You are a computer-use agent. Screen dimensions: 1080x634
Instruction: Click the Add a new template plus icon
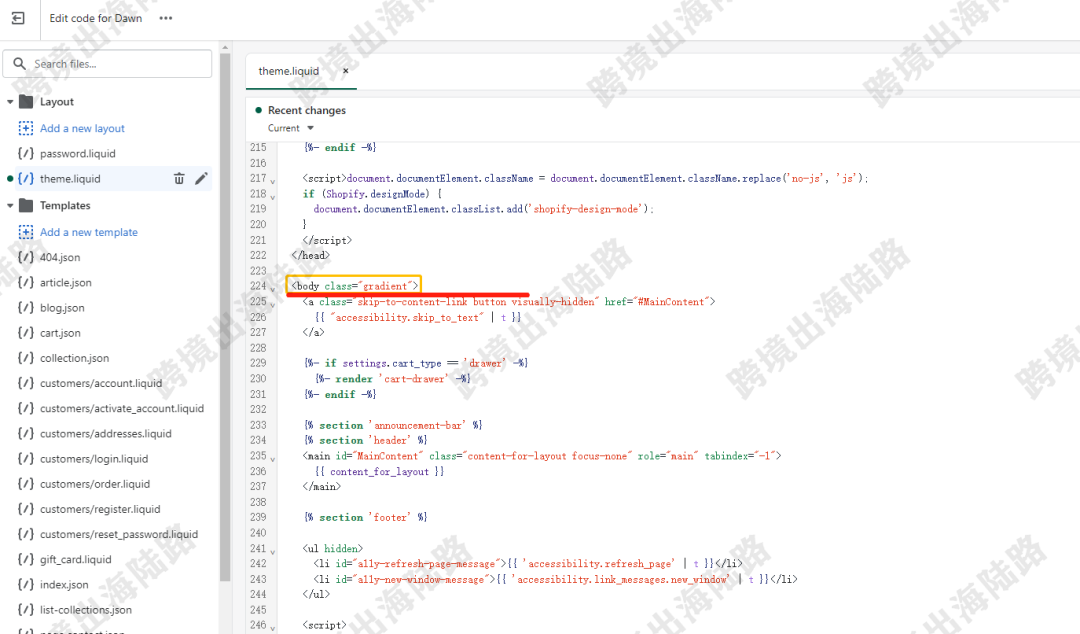(25, 232)
